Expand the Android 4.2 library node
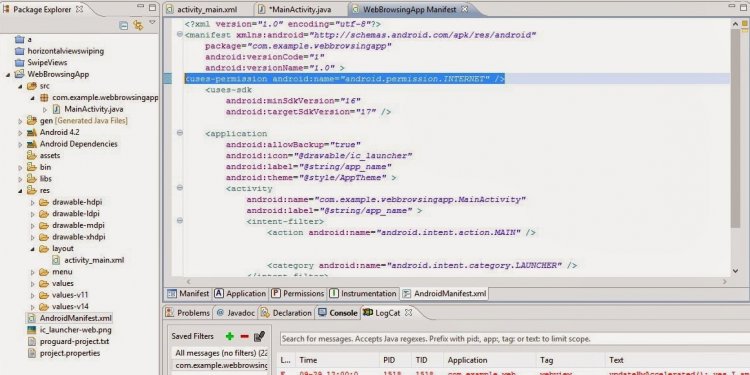 pos(20,132)
